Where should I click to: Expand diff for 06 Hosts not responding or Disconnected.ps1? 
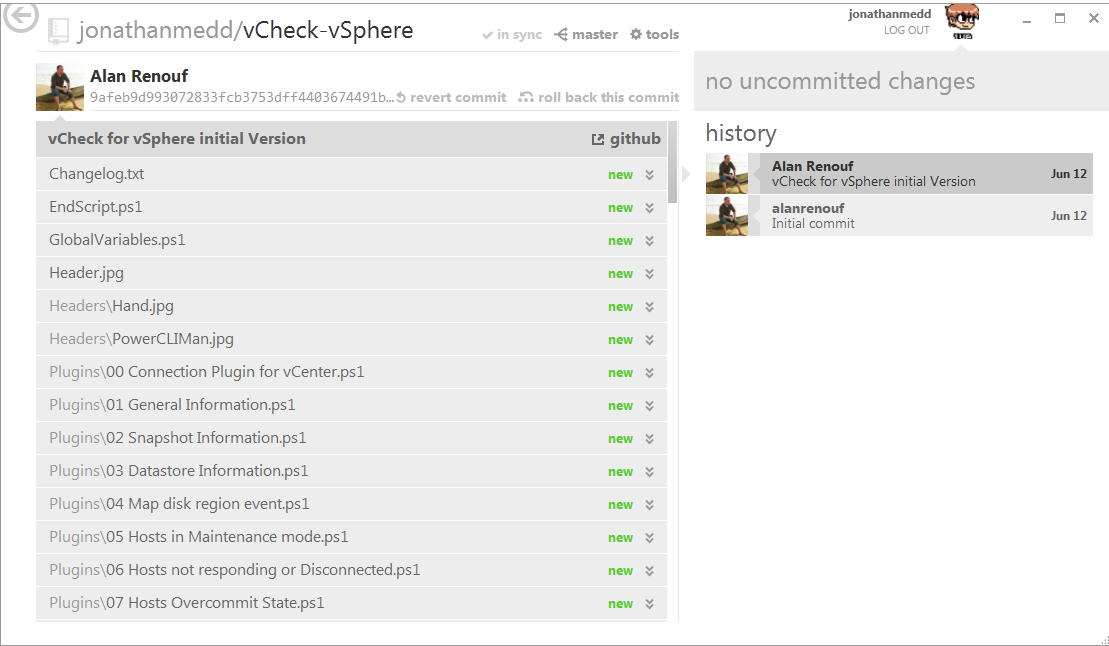649,571
